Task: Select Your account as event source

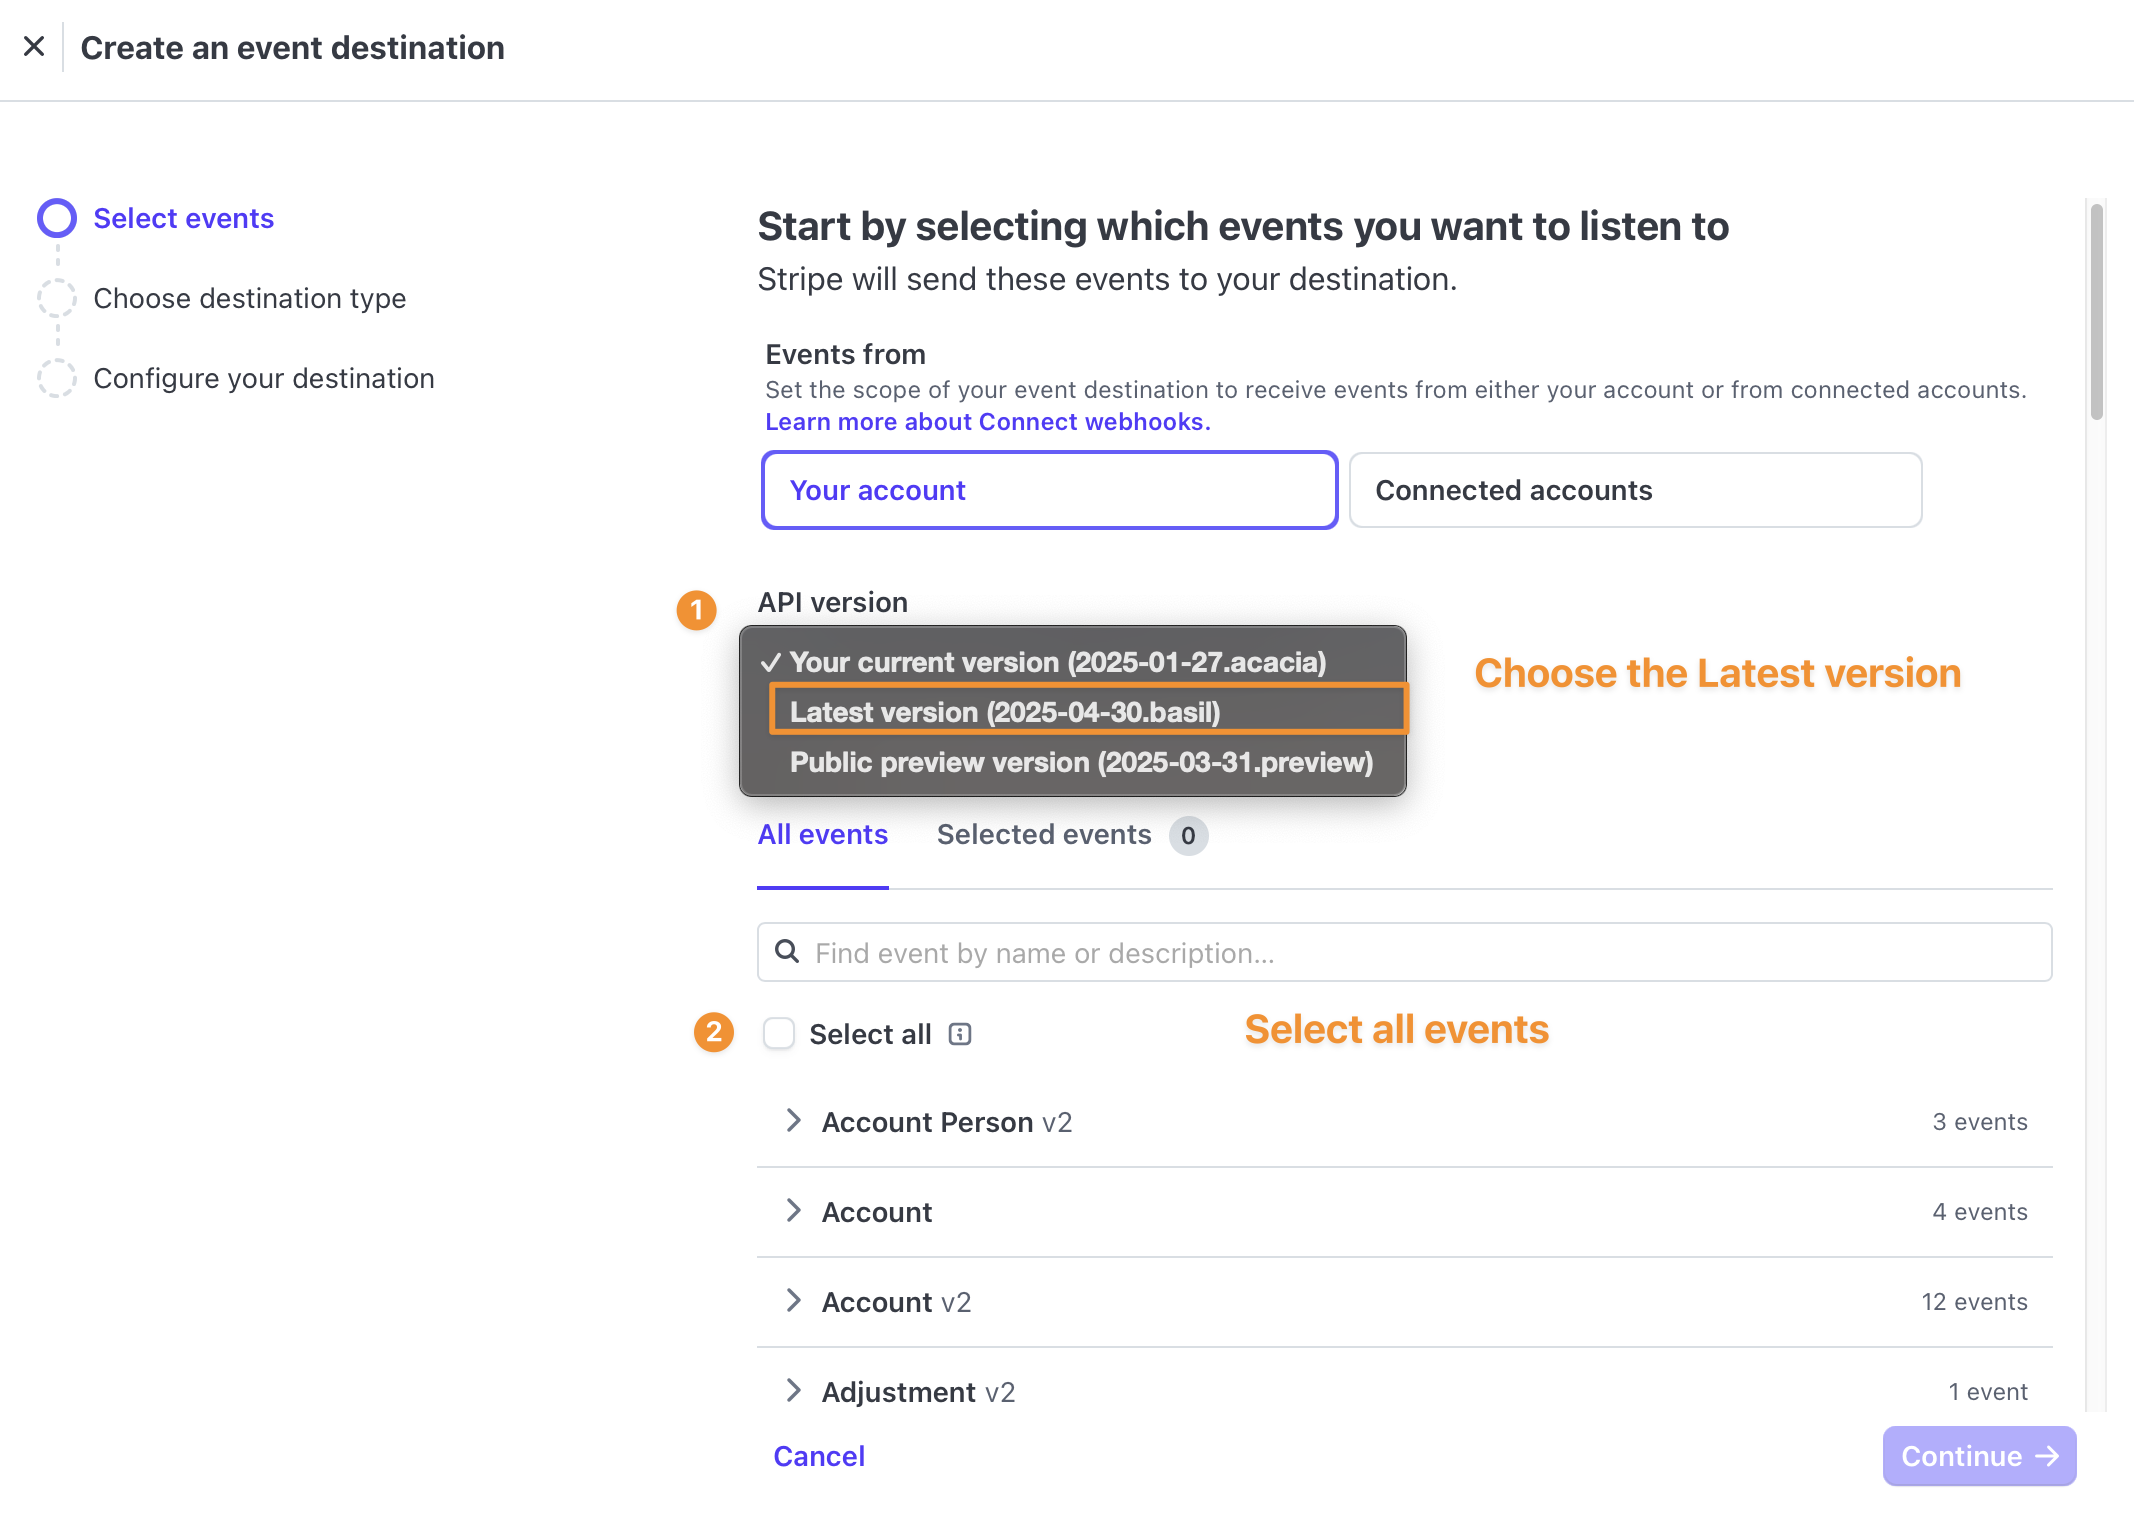Action: pos(1049,490)
